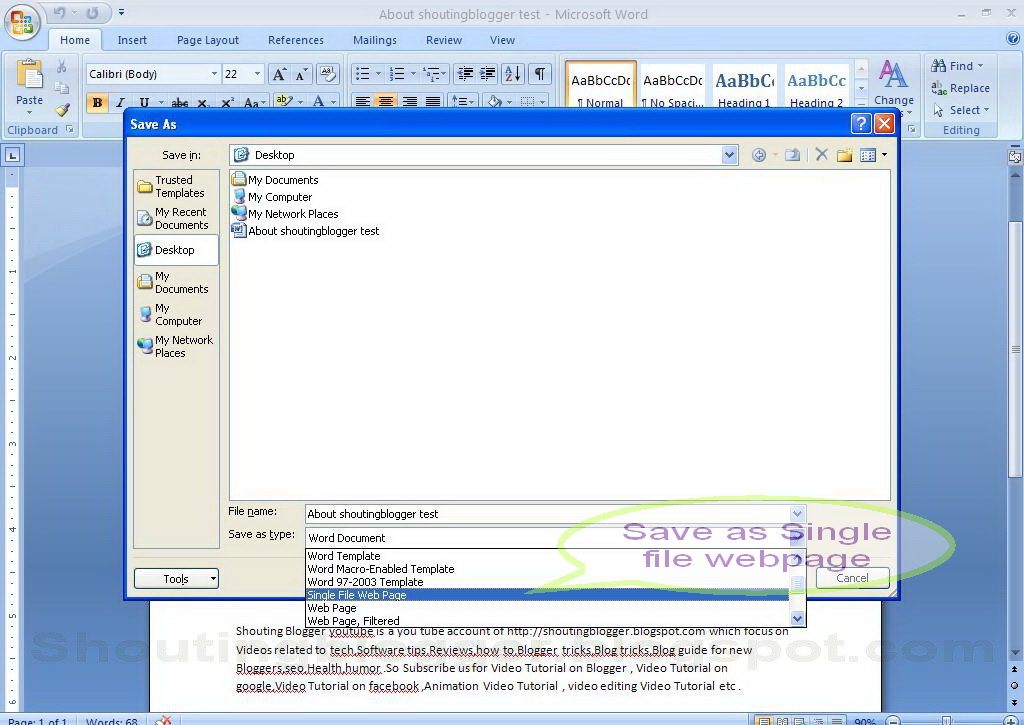Toggle Show/Hide paragraph marks
Viewport: 1024px width, 725px height.
point(539,74)
